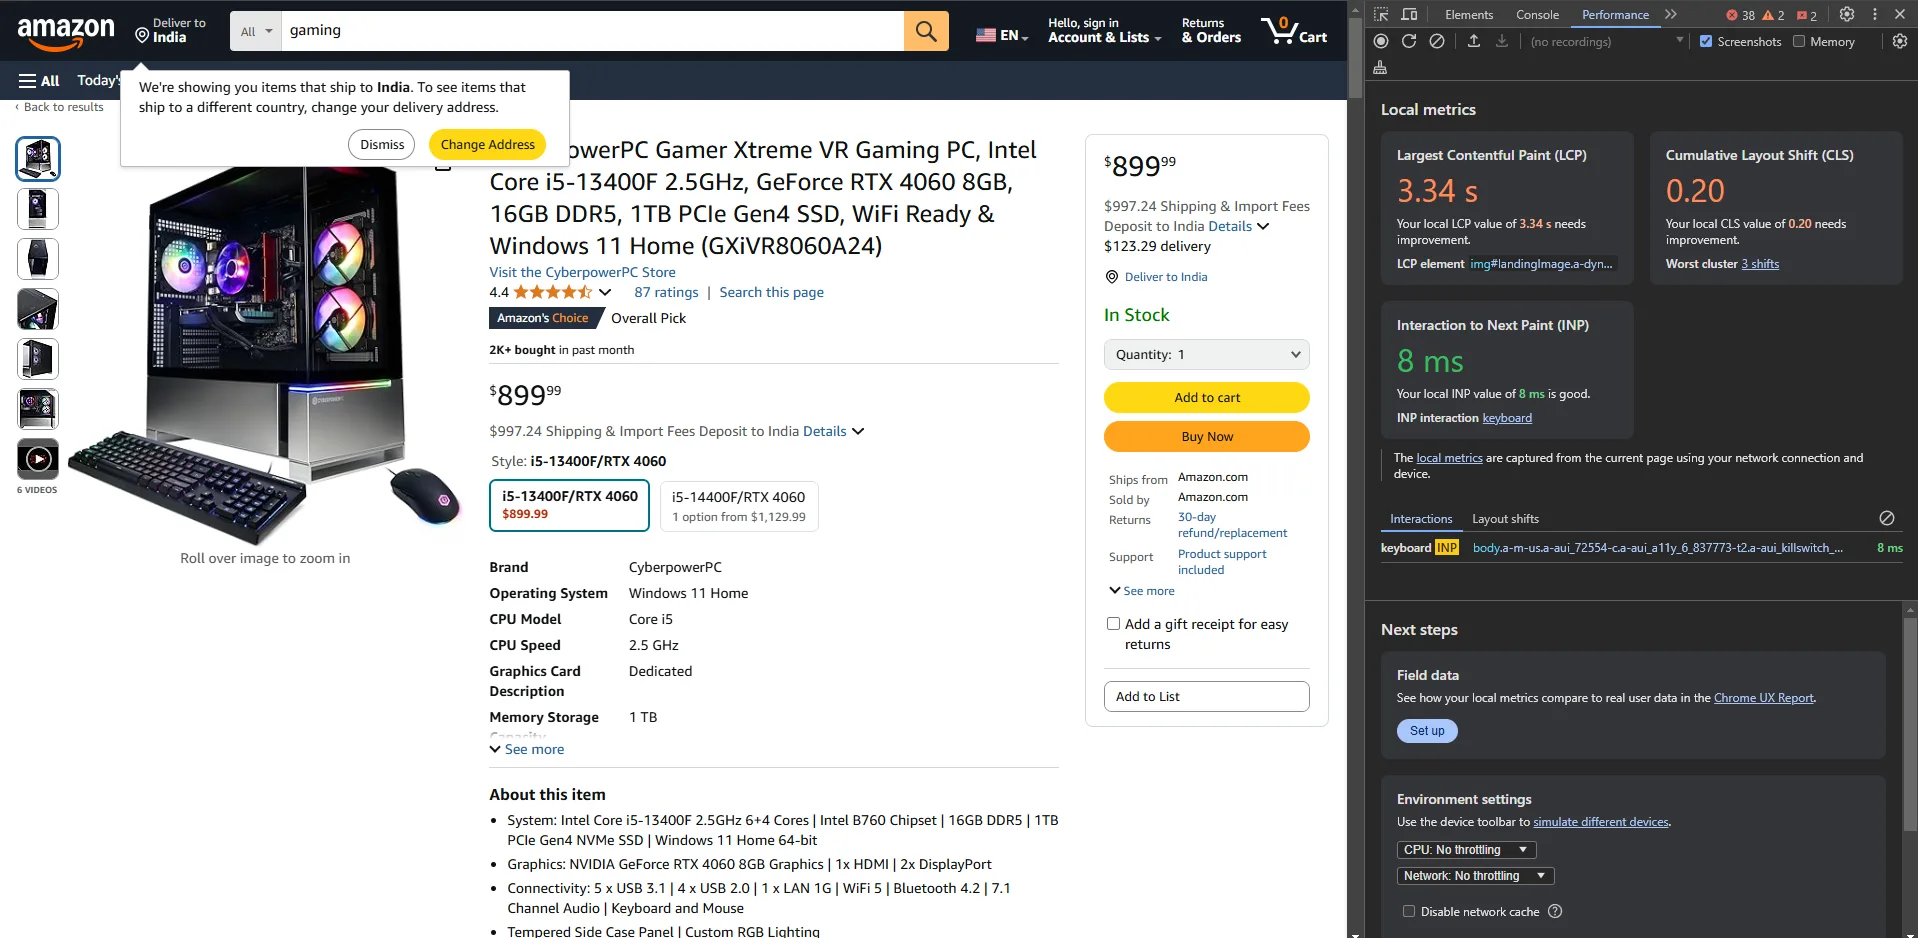
Task: Select the i5-13400F/RTX 4060 style option
Action: coord(569,505)
